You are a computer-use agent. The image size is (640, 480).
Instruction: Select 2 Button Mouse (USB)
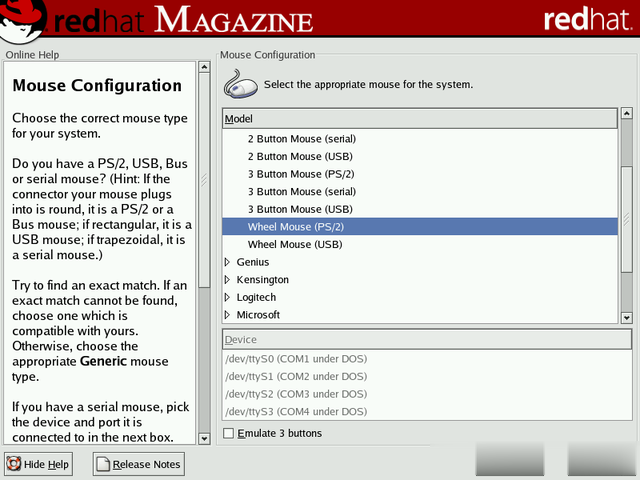click(x=420, y=156)
